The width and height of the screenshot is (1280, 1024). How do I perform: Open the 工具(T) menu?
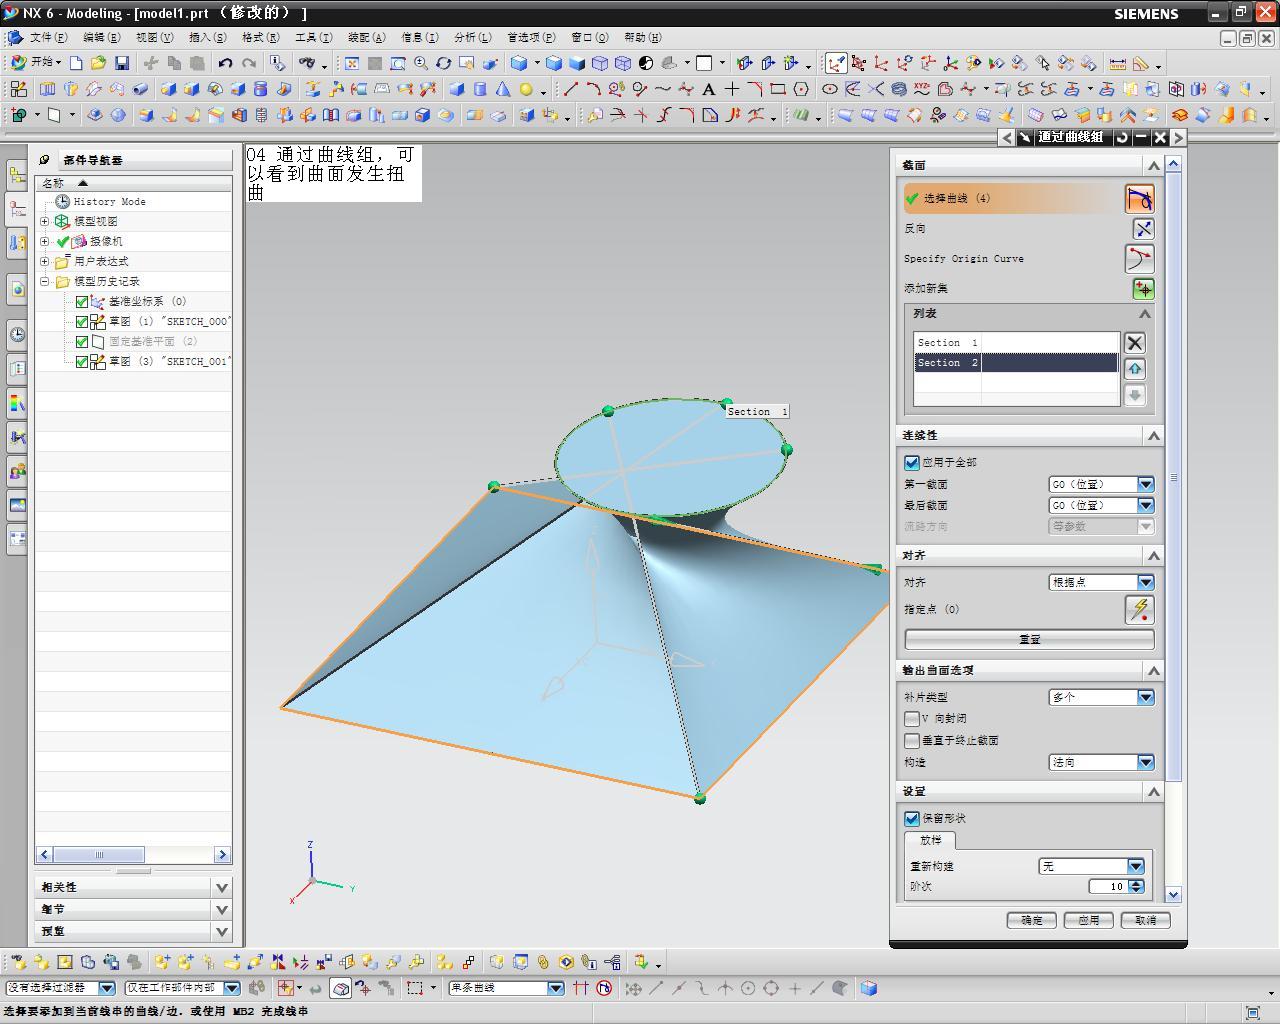tap(313, 37)
